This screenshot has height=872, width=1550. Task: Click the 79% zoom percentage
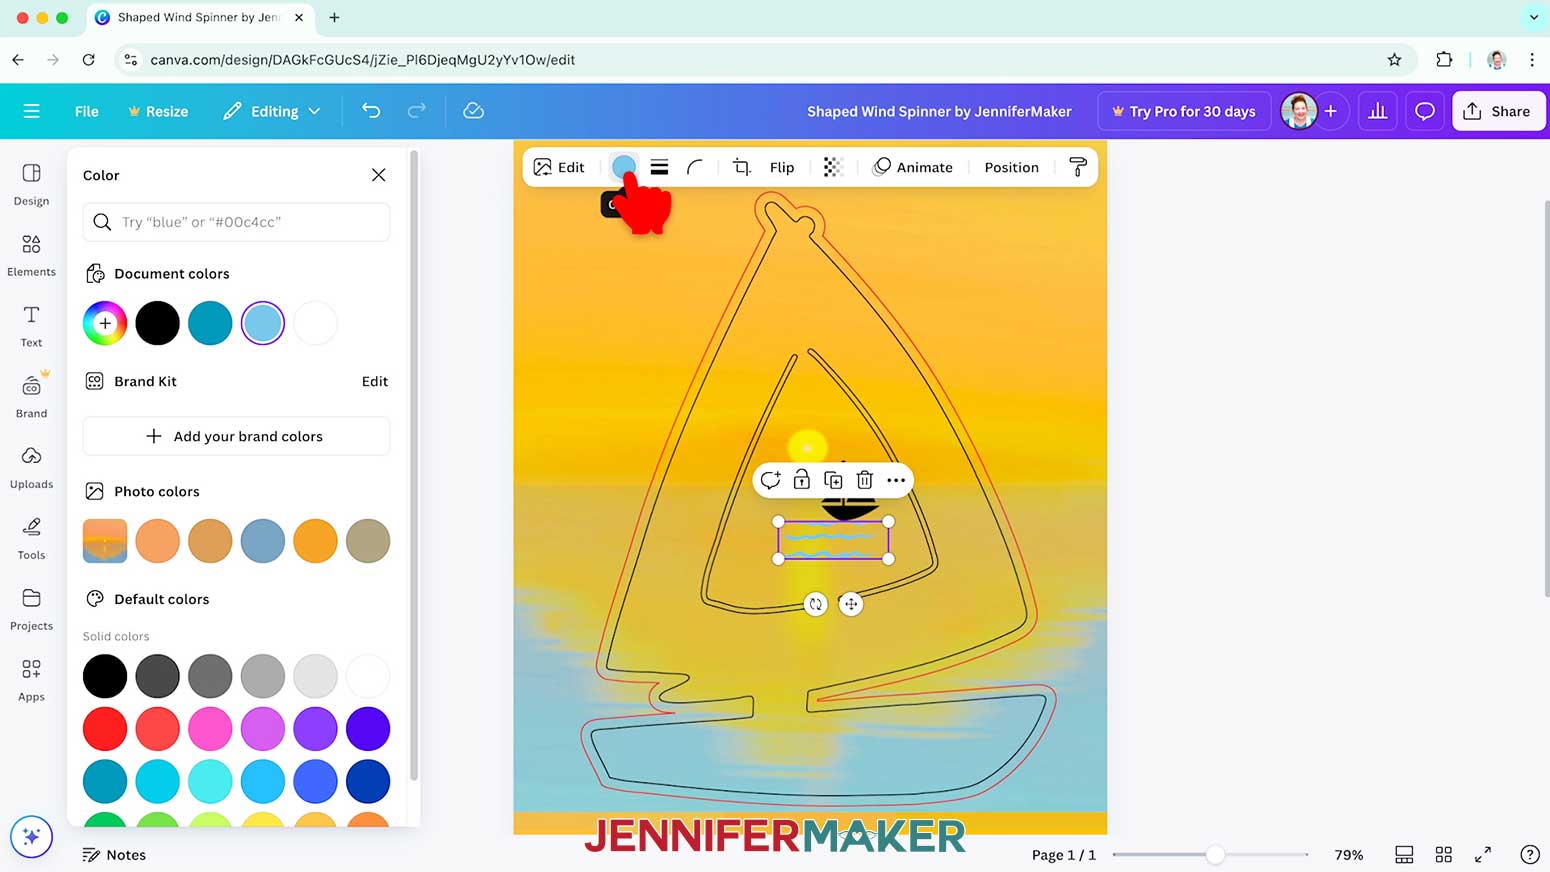pyautogui.click(x=1349, y=855)
